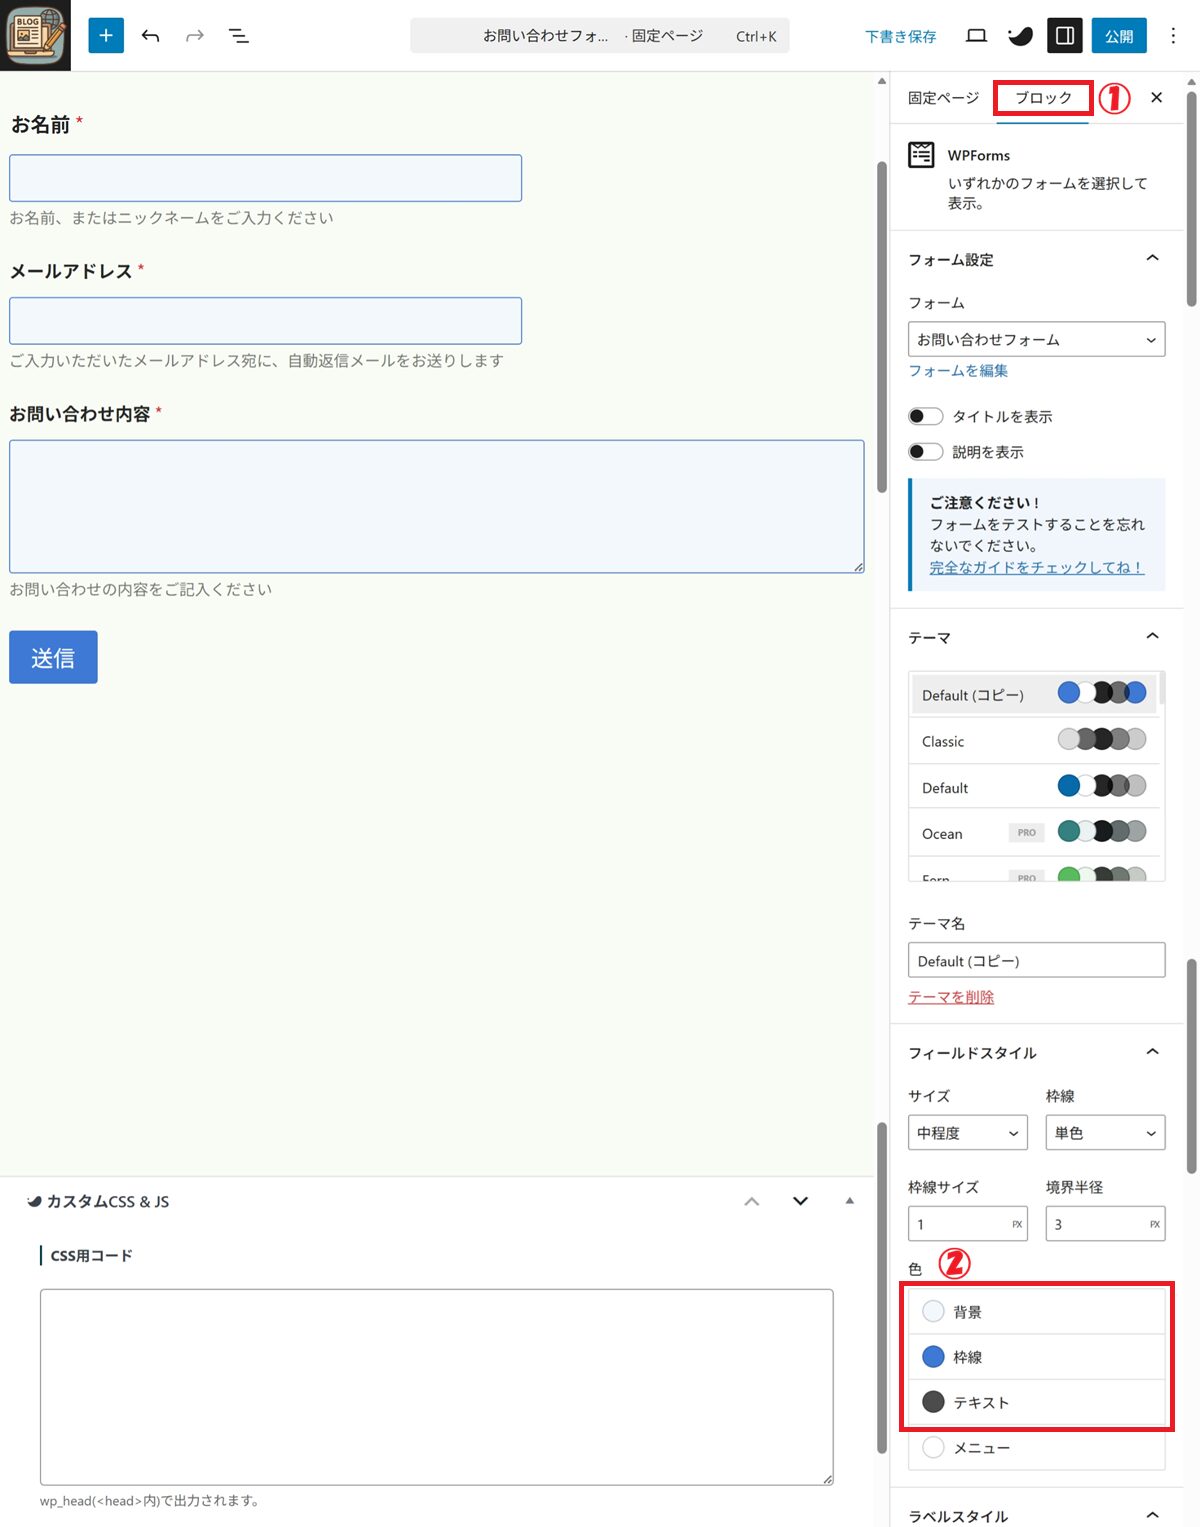Enable the タイトルを表示 toggle
This screenshot has height=1527, width=1200.
point(925,416)
